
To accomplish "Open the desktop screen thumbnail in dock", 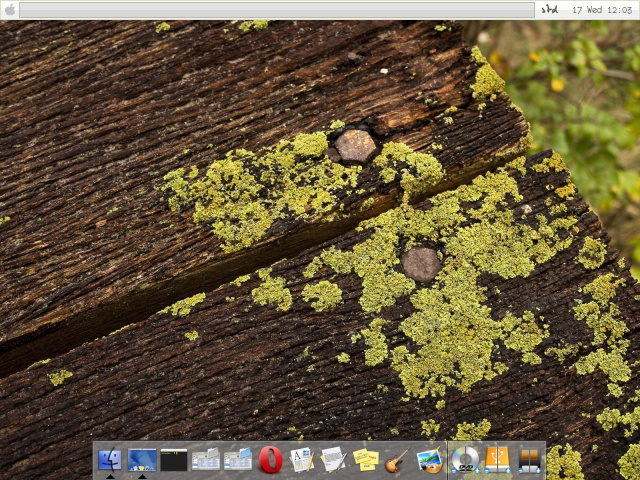I will coord(142,460).
